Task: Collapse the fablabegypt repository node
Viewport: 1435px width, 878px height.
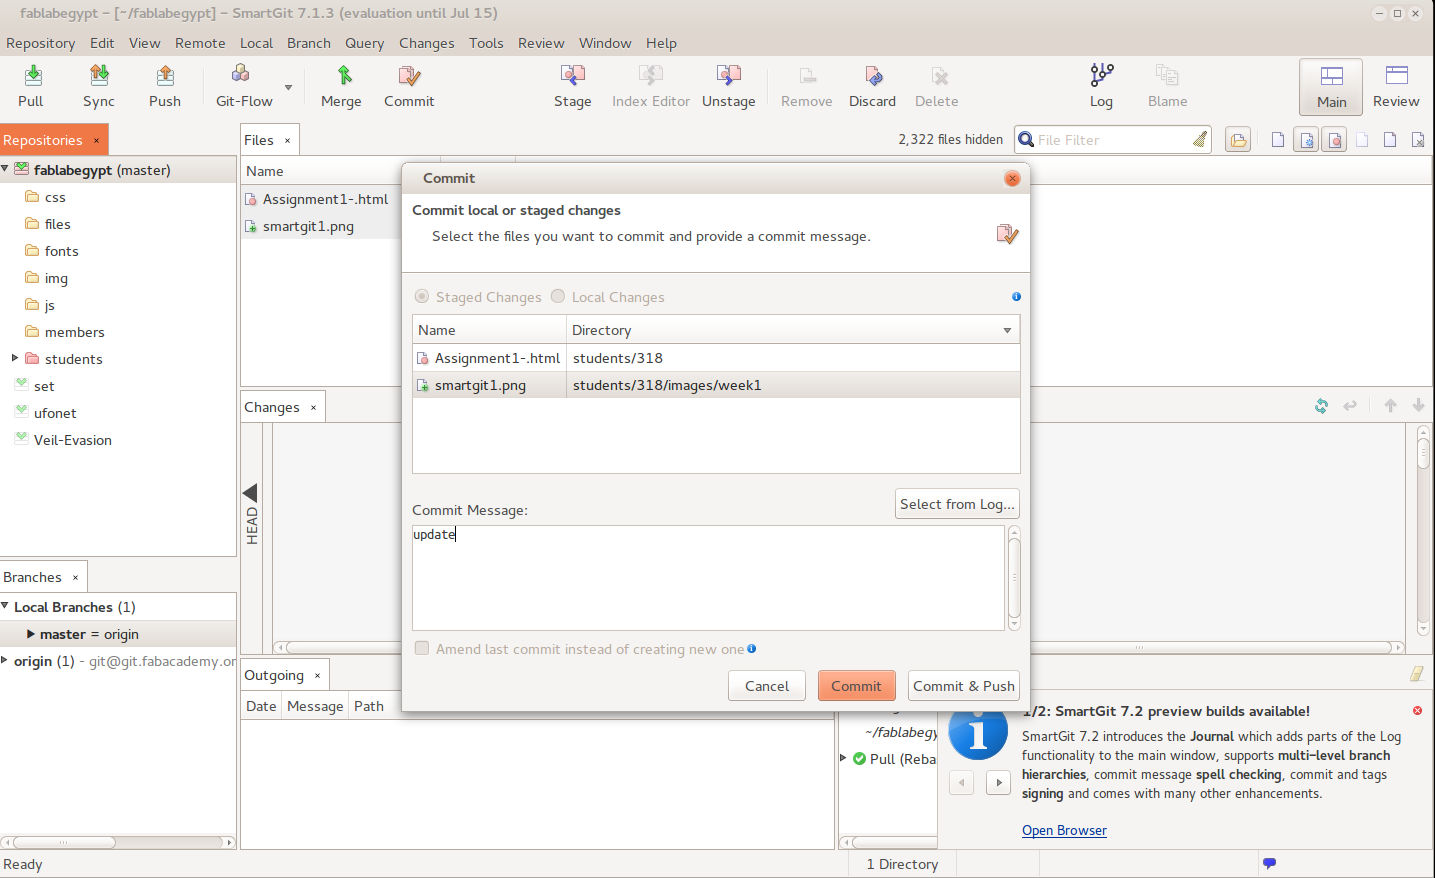Action: pos(6,169)
